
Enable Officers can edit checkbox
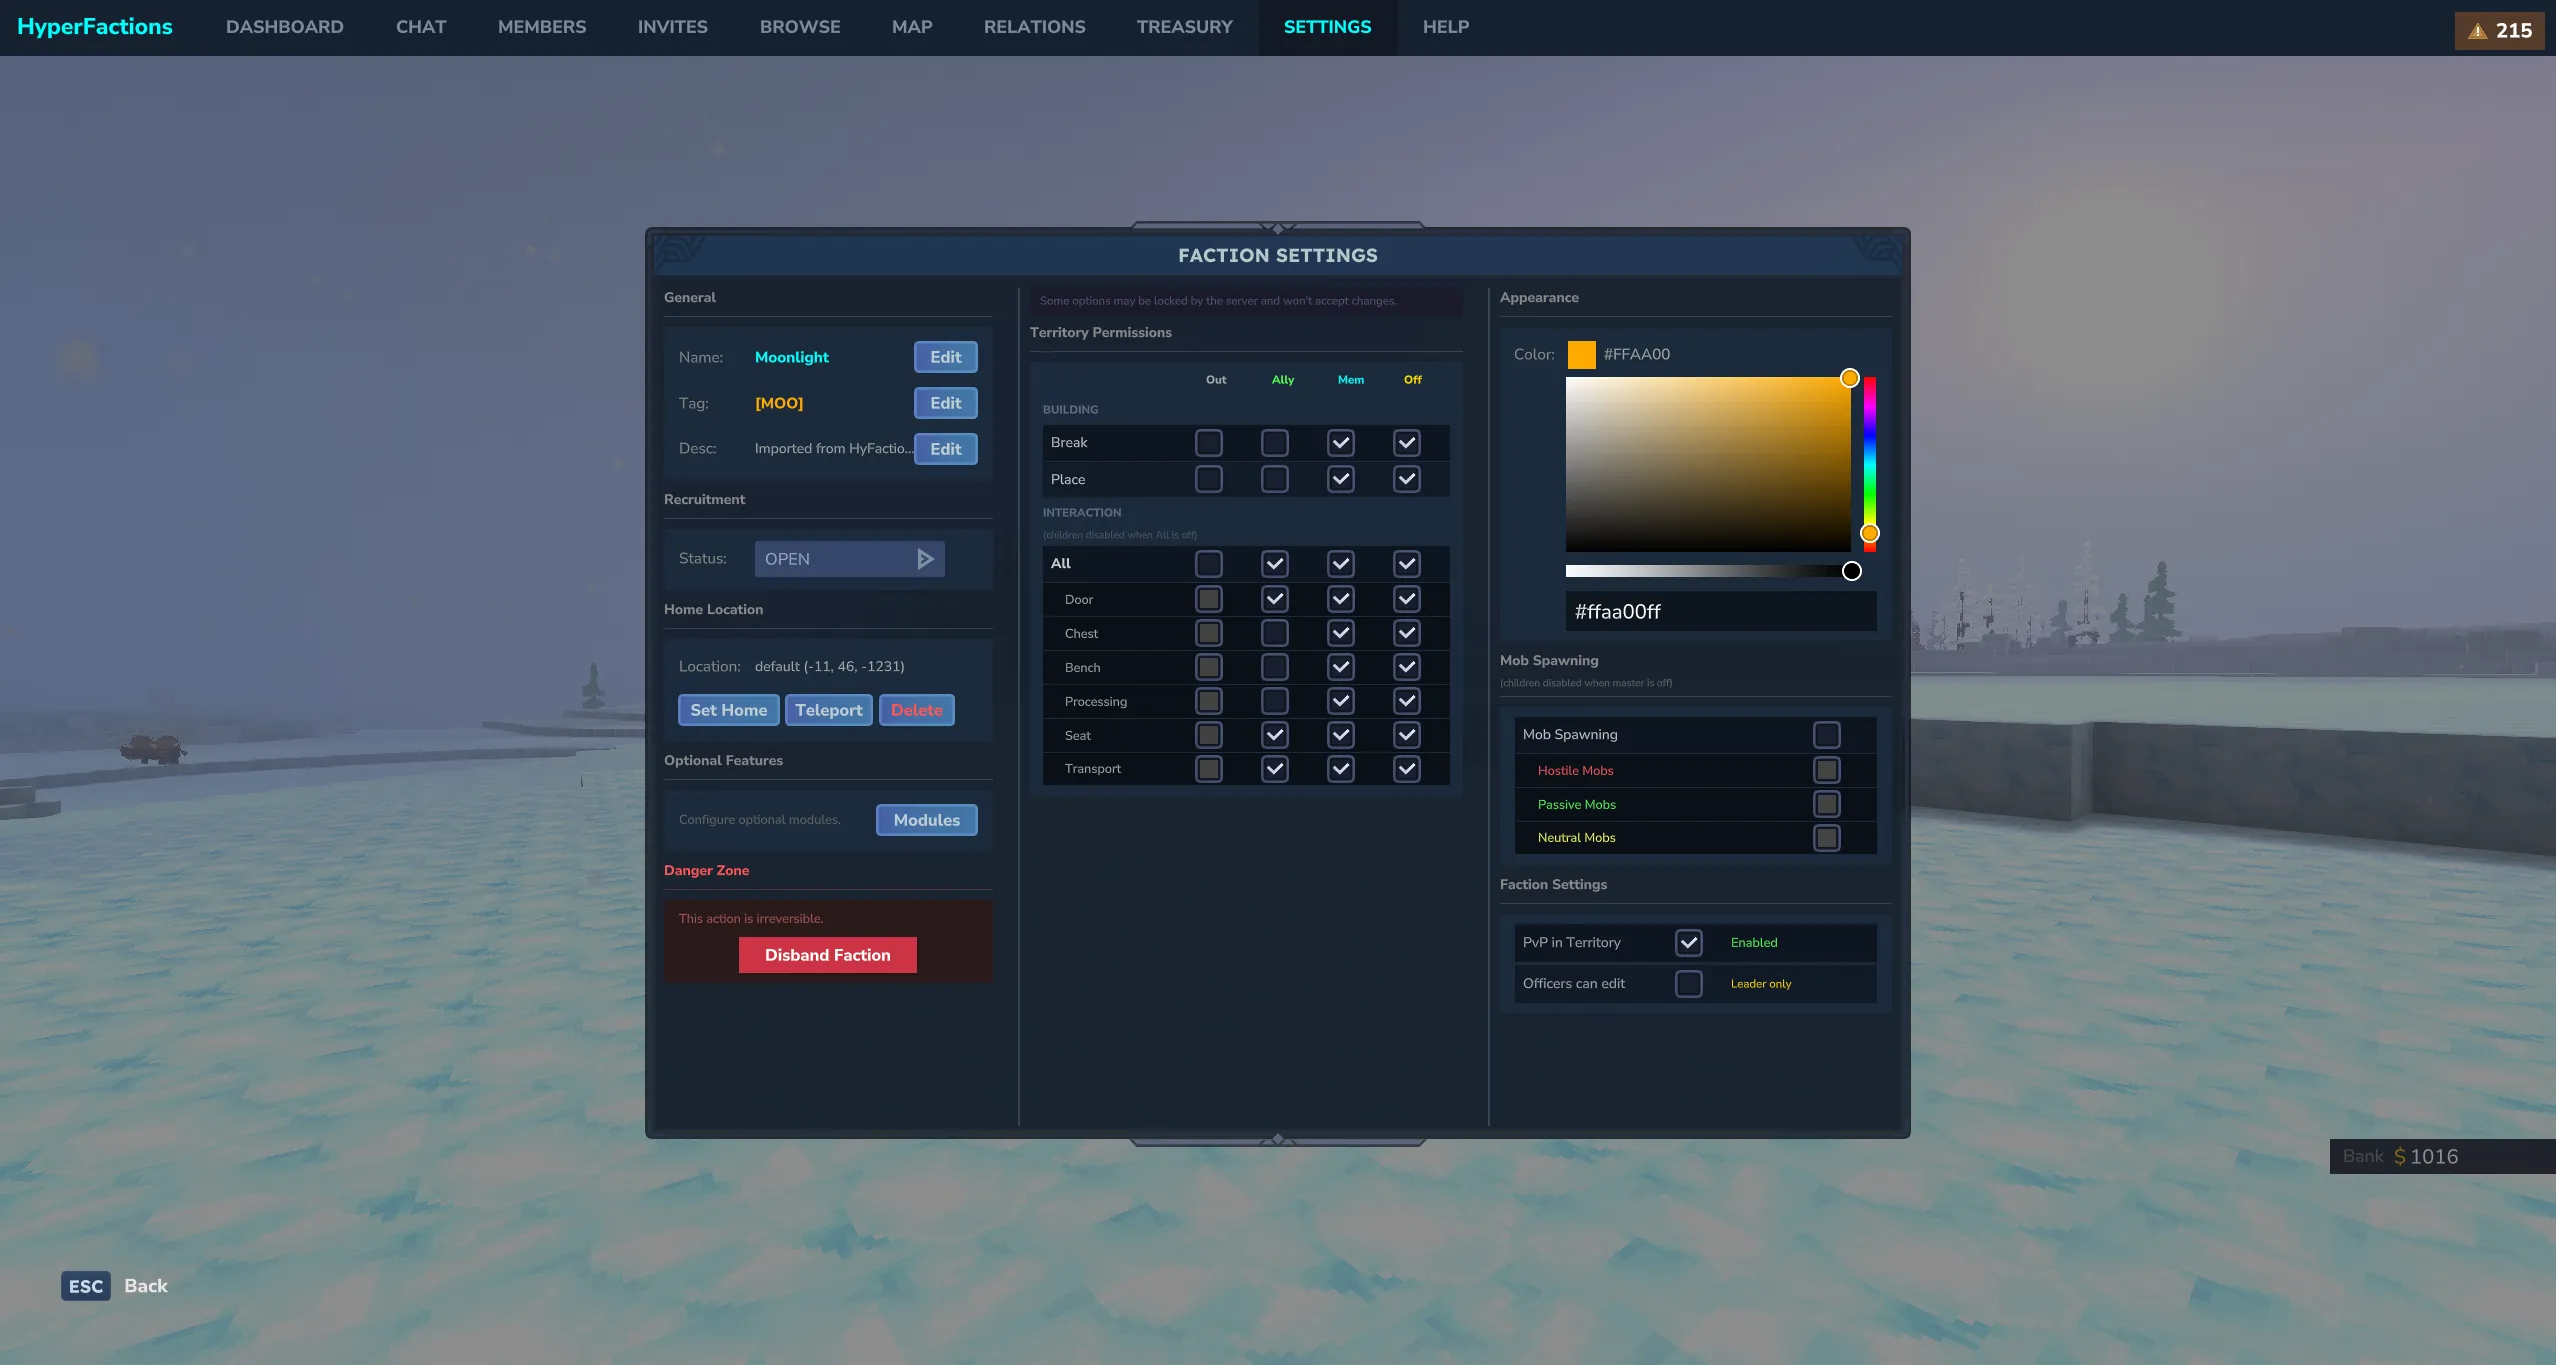[1688, 984]
